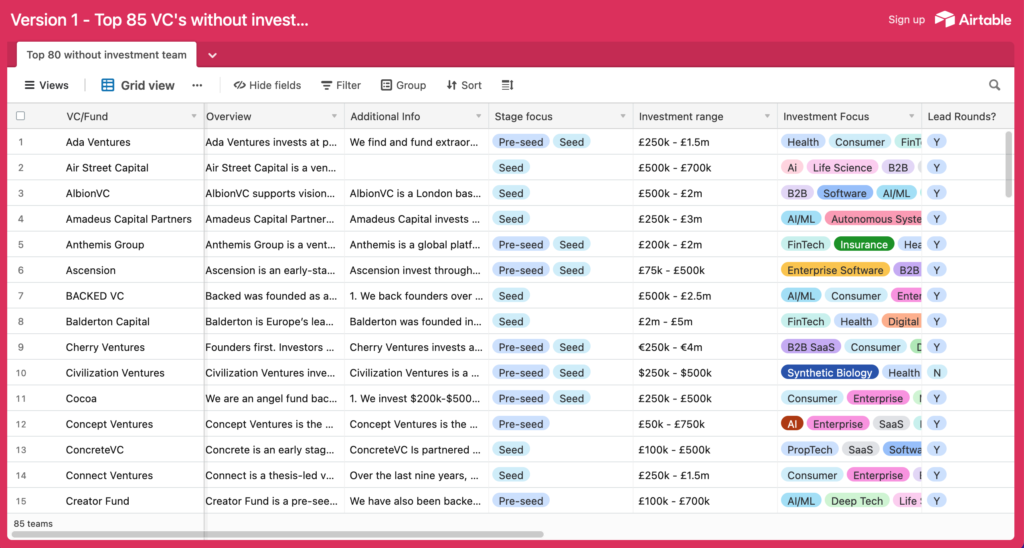Expand the Investment Focus column dropdown

pos(911,117)
